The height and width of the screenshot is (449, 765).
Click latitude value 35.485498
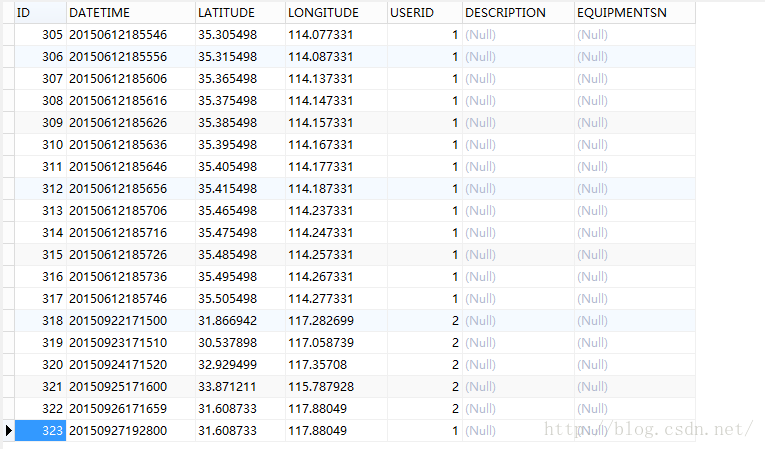[x=240, y=254]
